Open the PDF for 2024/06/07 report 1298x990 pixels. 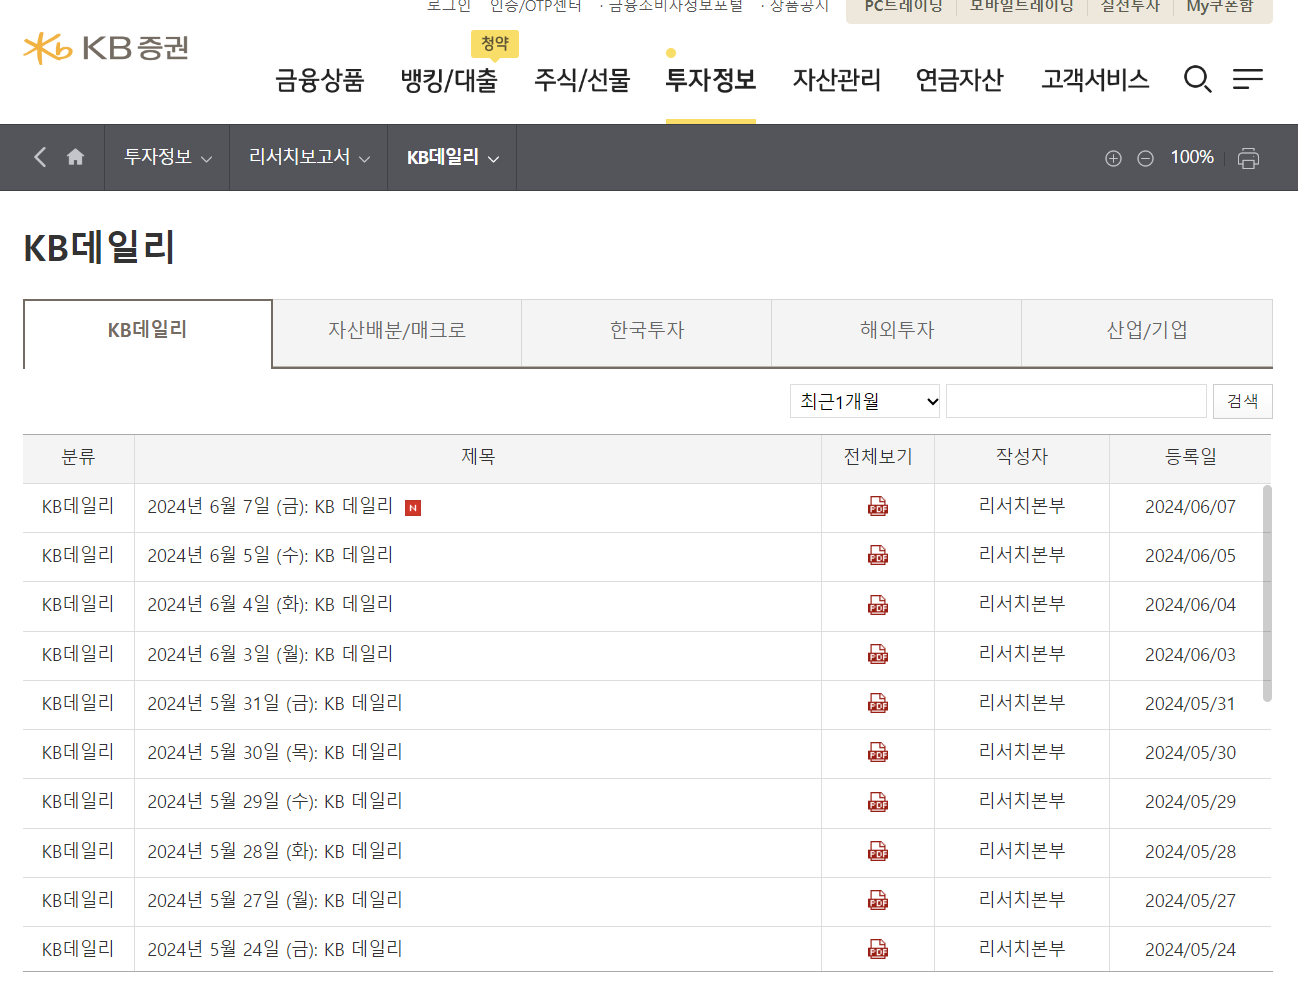pyautogui.click(x=878, y=507)
